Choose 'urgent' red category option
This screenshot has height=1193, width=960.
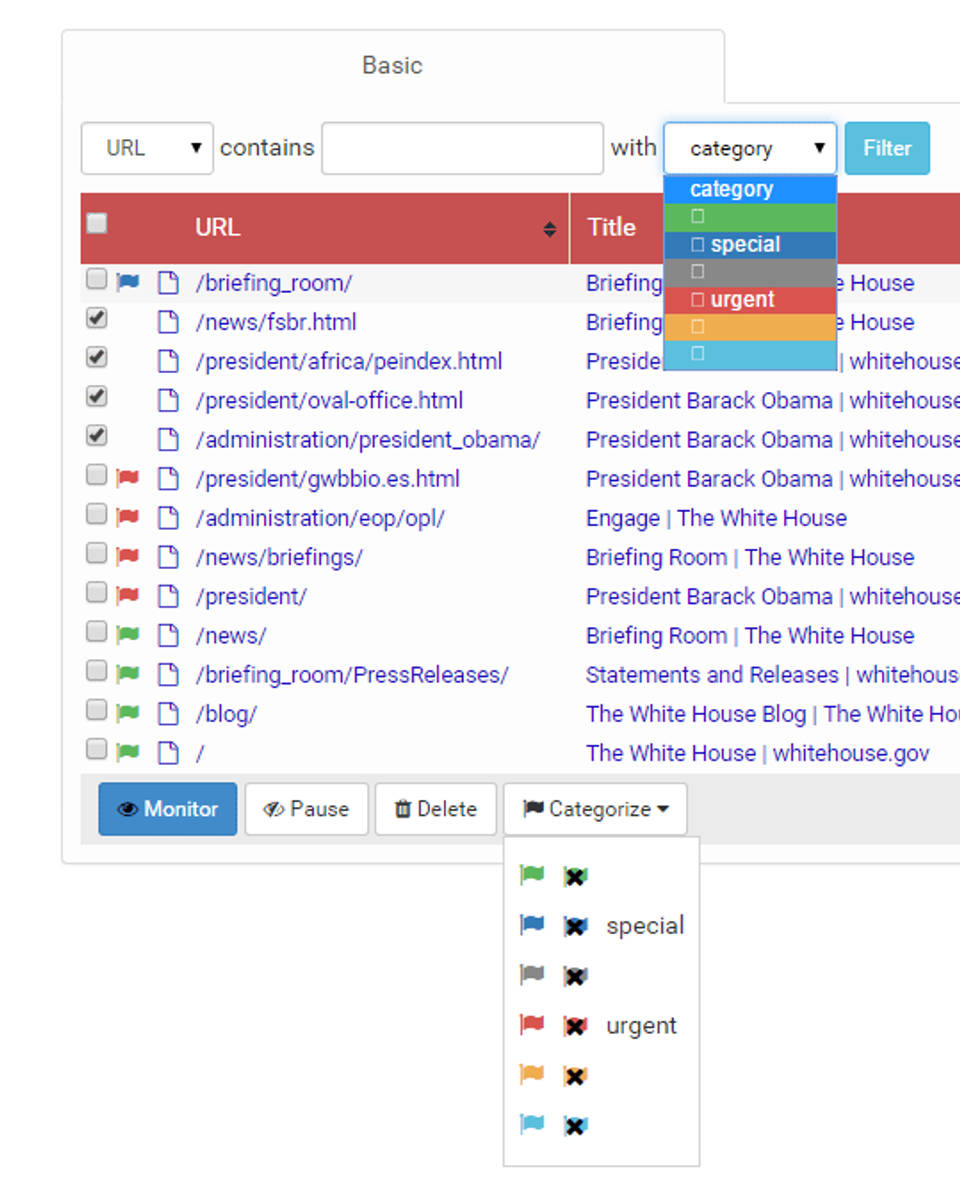click(750, 299)
